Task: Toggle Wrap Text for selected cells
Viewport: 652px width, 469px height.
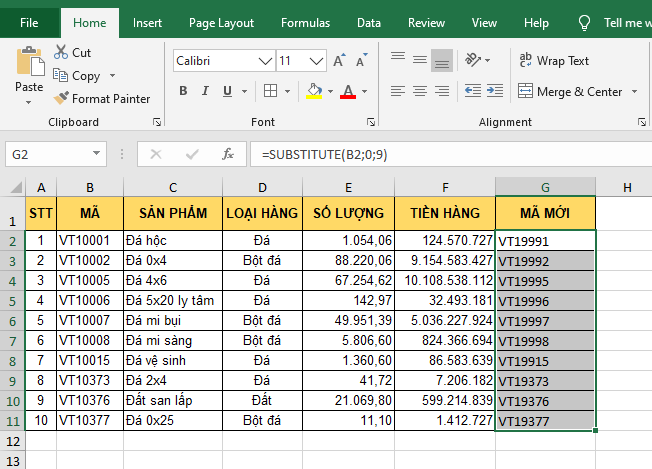Action: pos(554,61)
